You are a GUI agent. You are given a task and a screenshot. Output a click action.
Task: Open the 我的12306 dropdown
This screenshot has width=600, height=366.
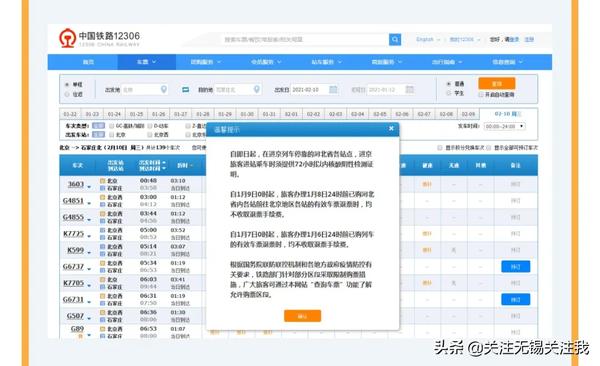click(x=464, y=39)
